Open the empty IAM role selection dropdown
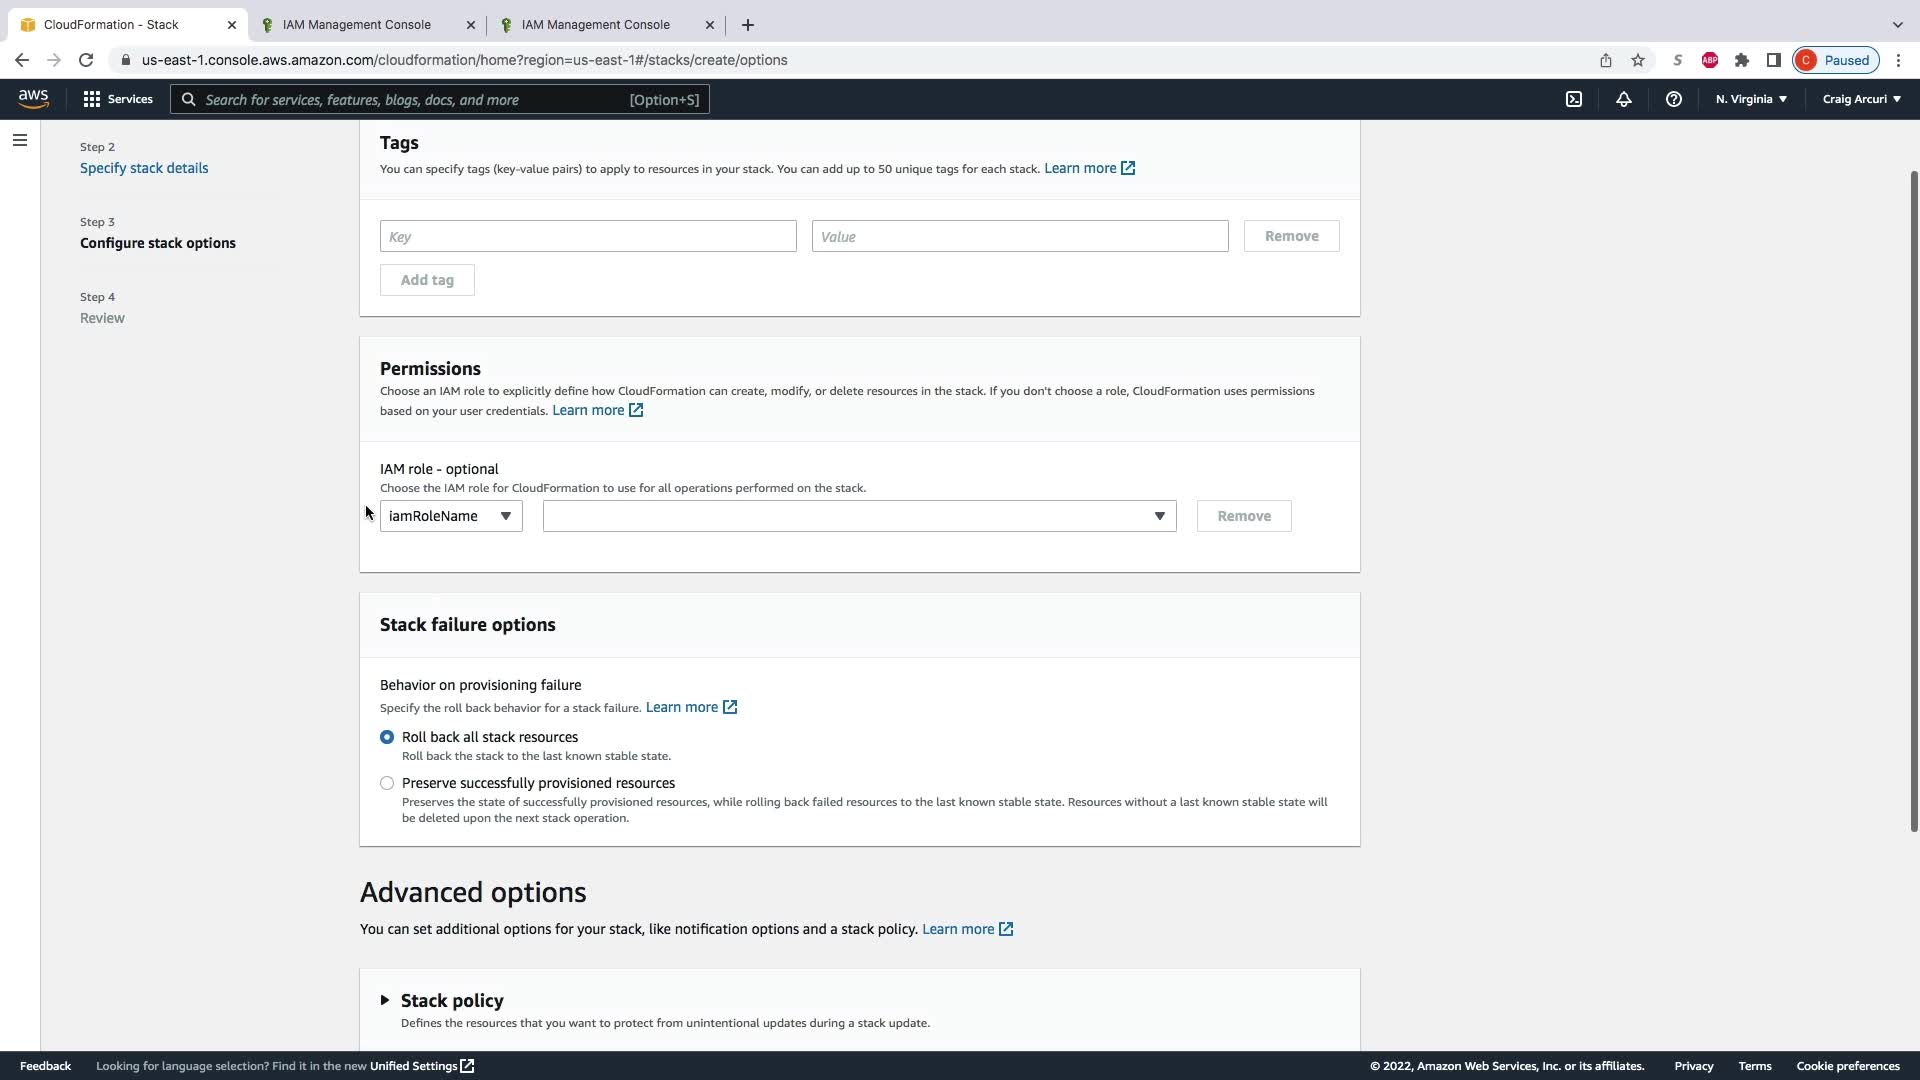The image size is (1920, 1080). pos(859,516)
